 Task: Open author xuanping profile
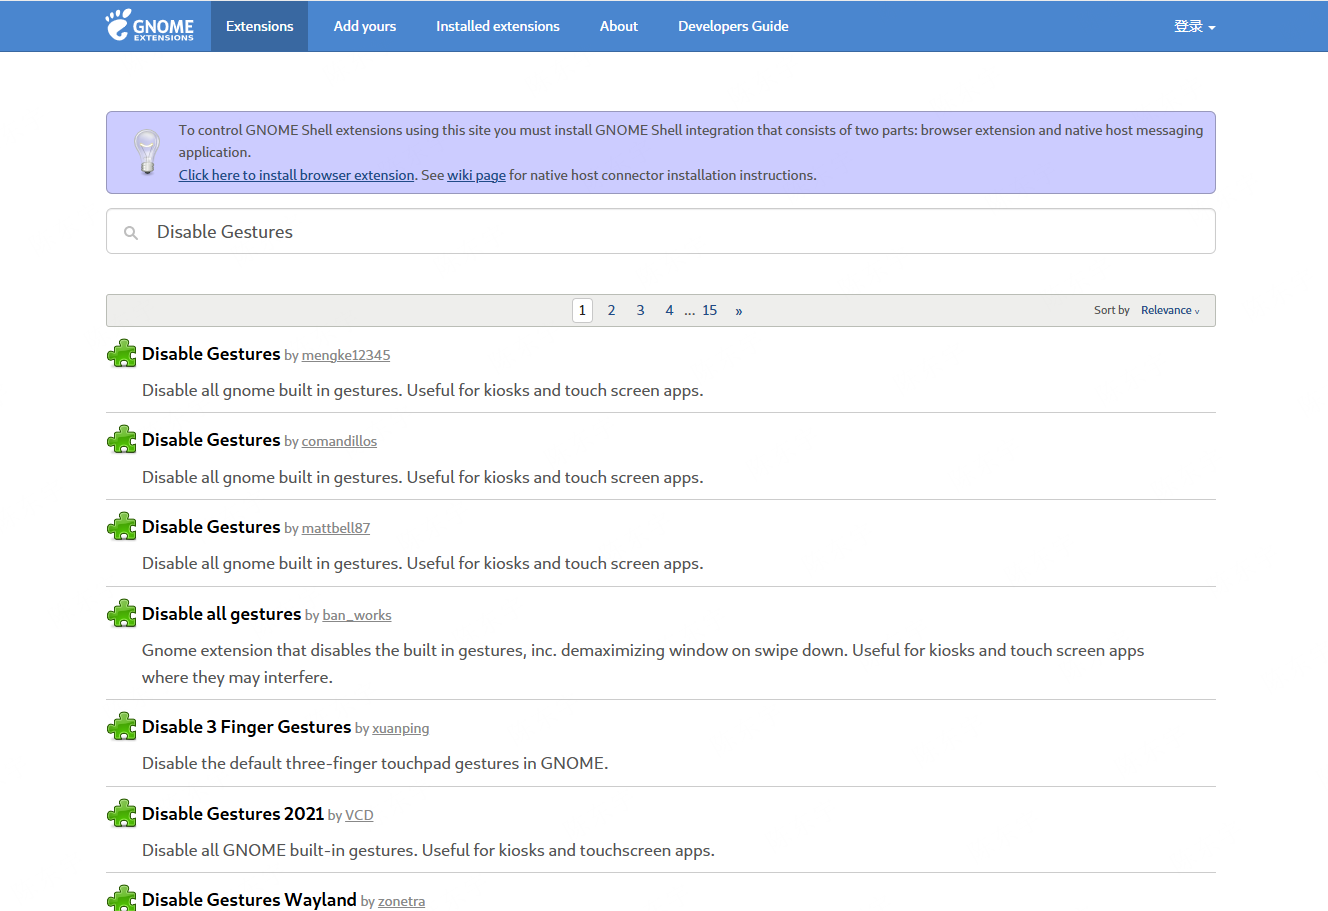pyautogui.click(x=401, y=728)
